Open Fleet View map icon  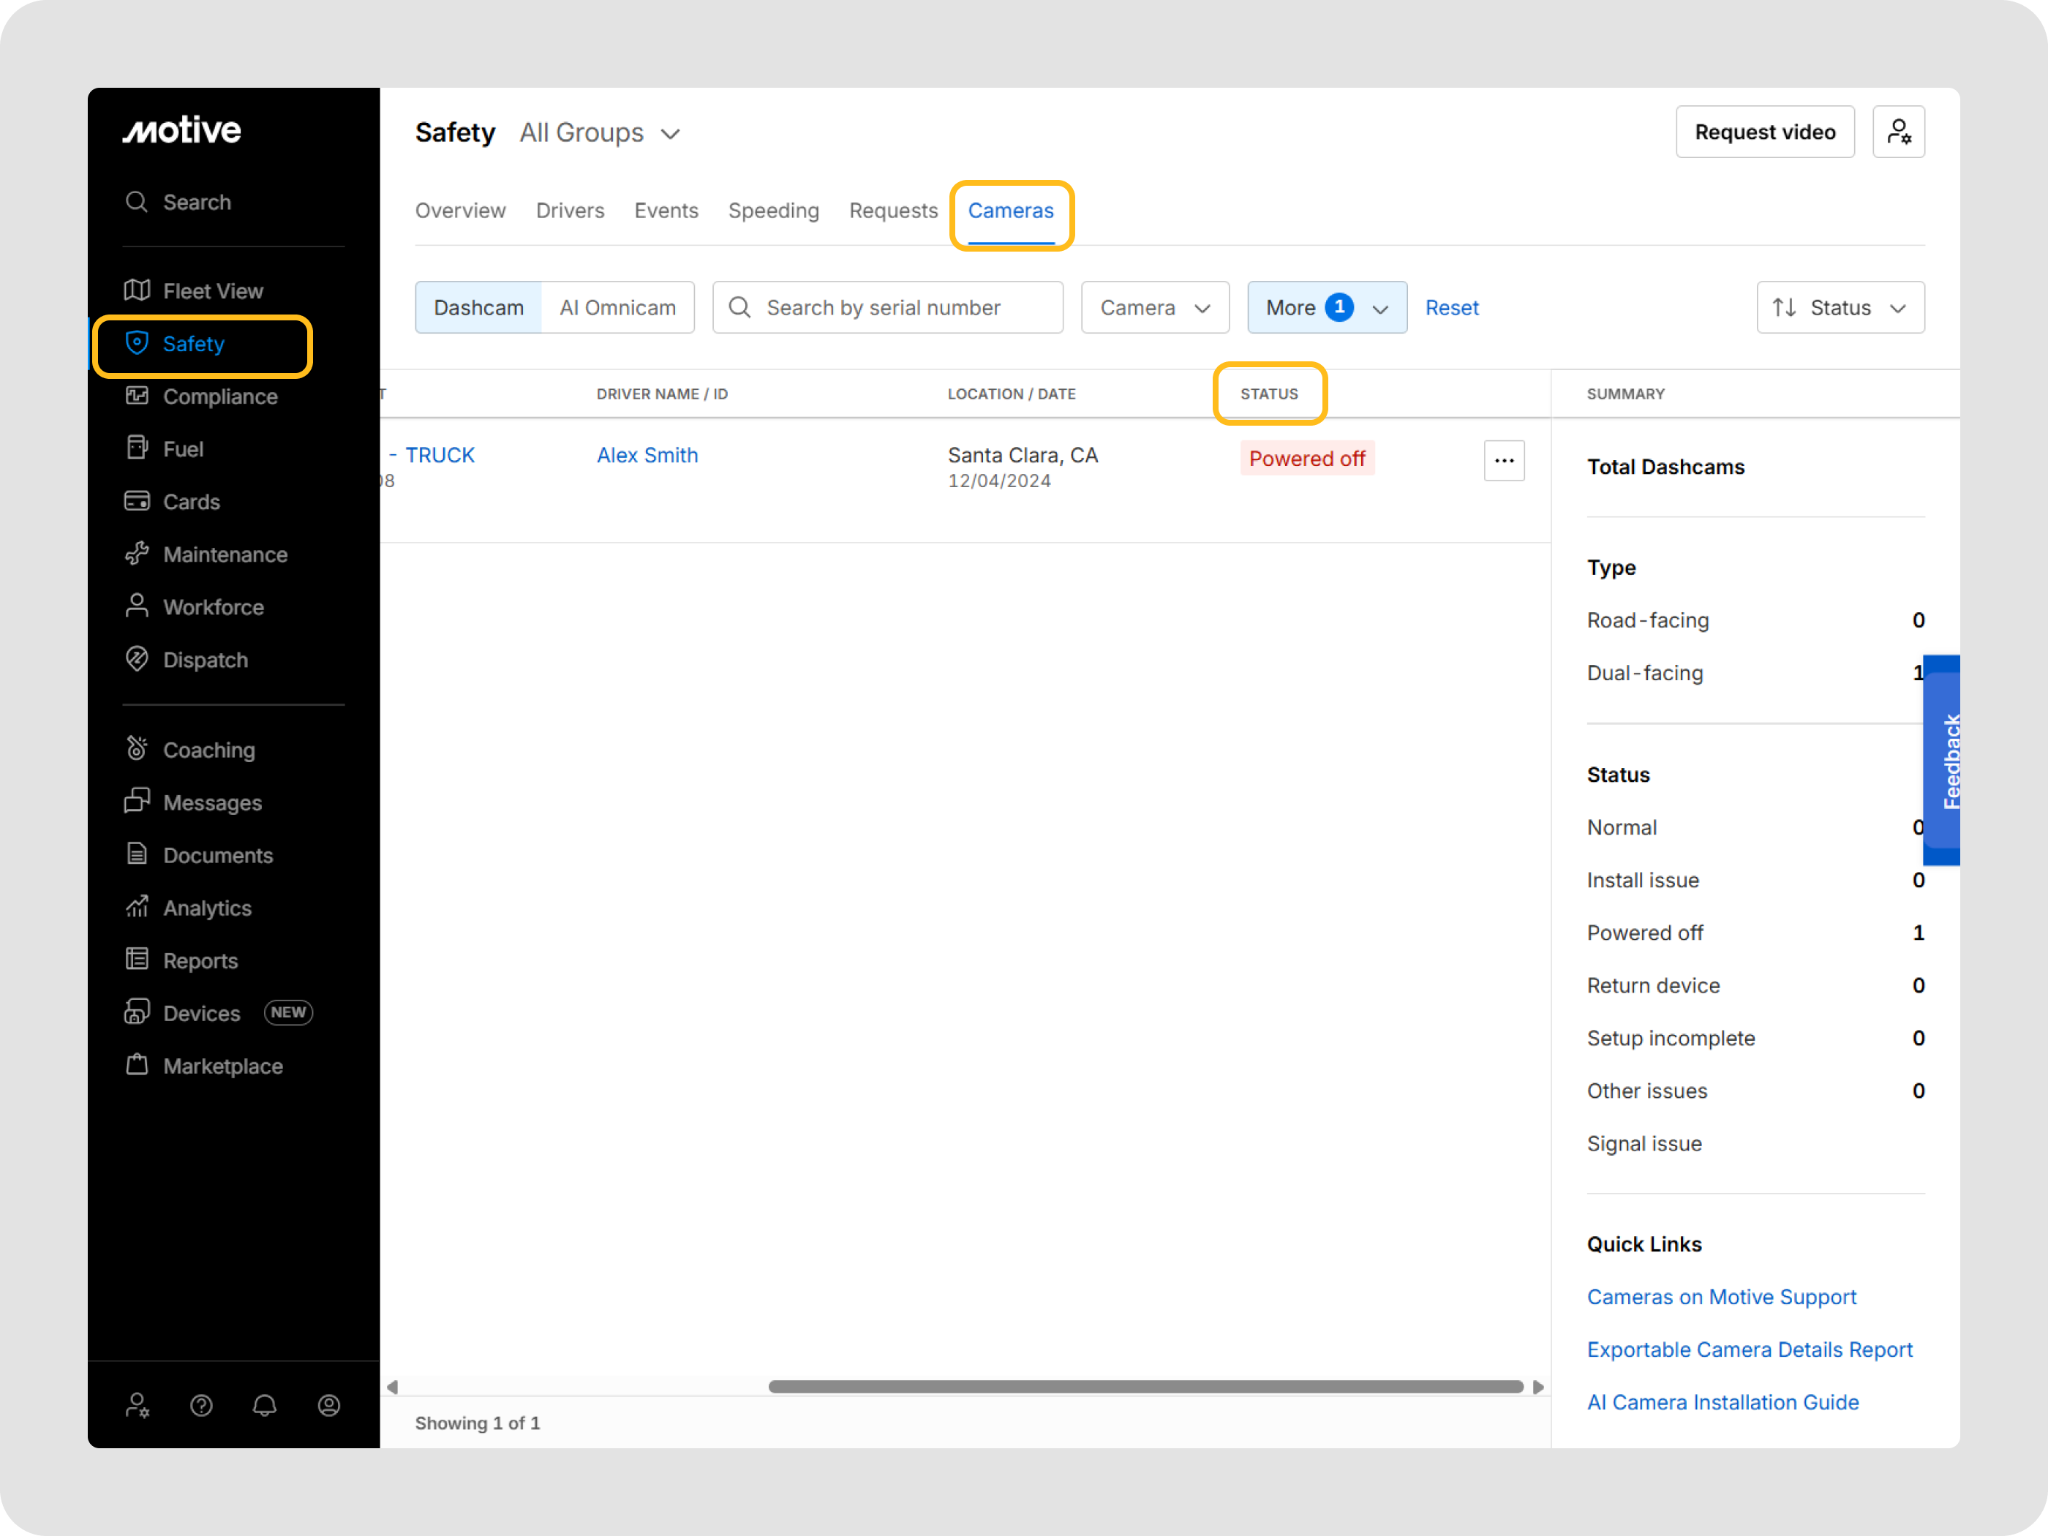137,291
